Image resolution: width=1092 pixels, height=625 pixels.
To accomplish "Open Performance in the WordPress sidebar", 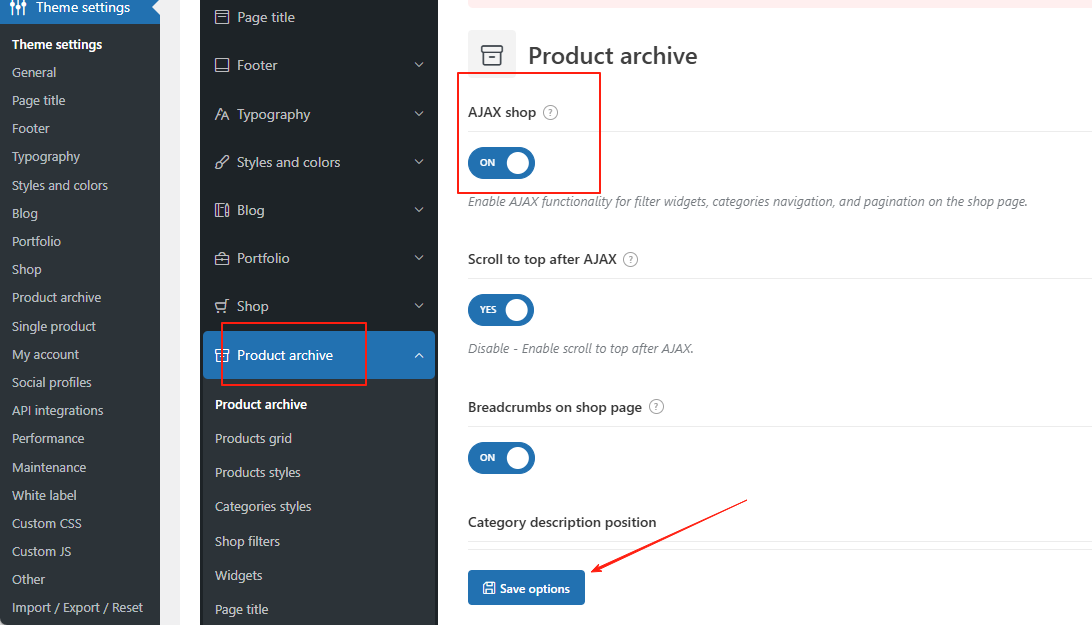I will click(48, 438).
